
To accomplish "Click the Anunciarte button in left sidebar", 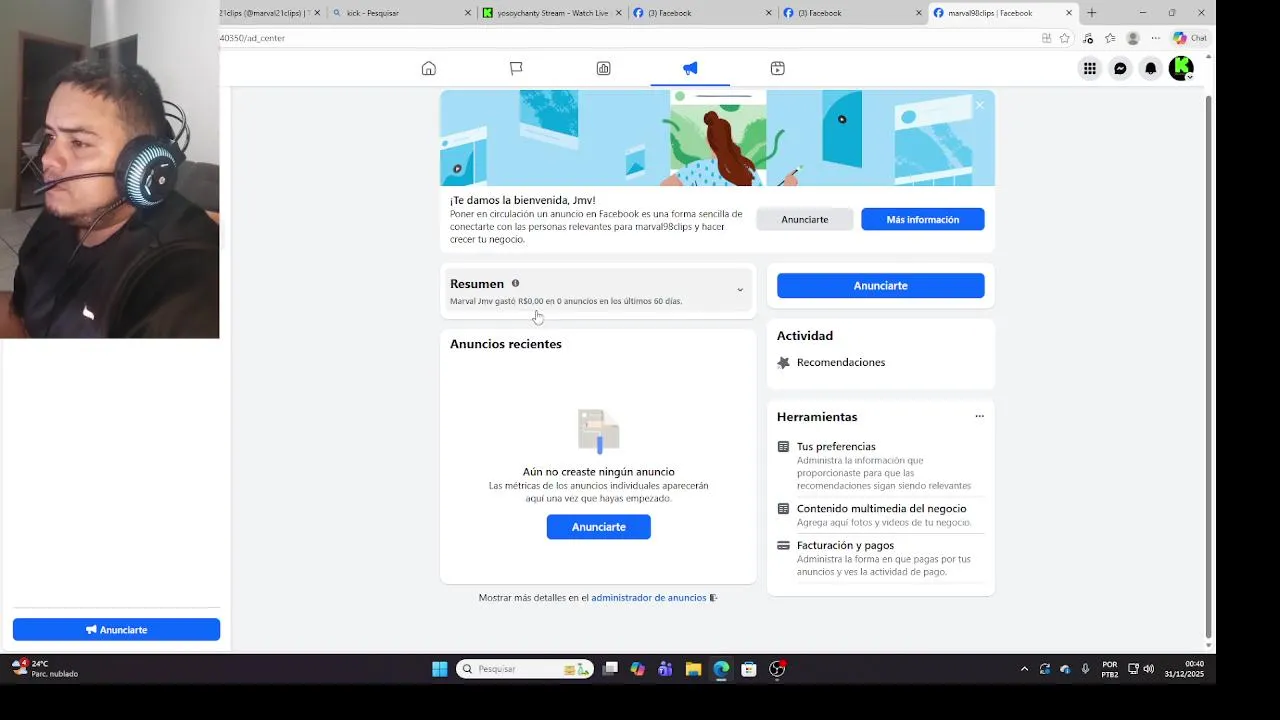I will 116,629.
